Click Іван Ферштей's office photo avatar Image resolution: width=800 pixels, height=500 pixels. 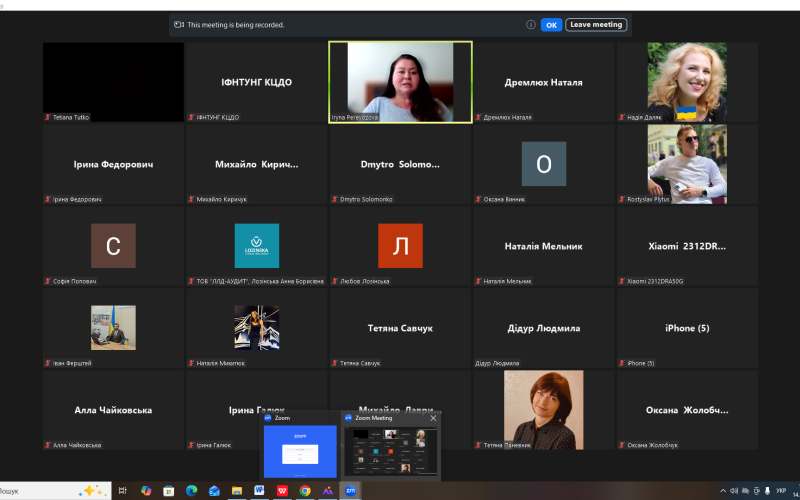coord(113,328)
